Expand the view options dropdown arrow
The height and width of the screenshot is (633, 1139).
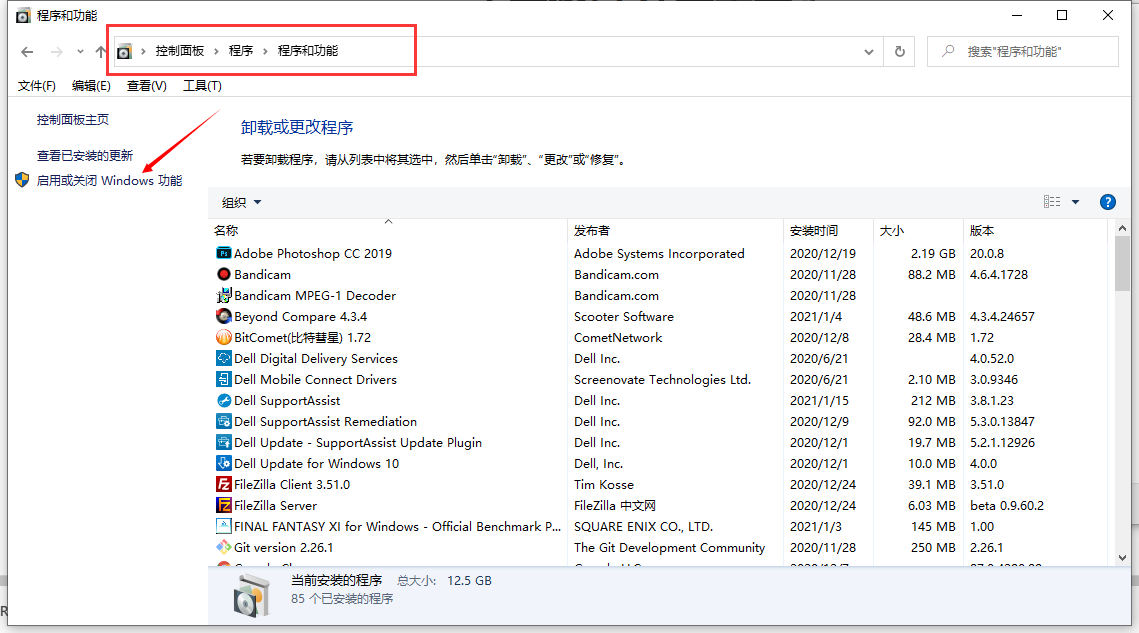tap(1075, 202)
